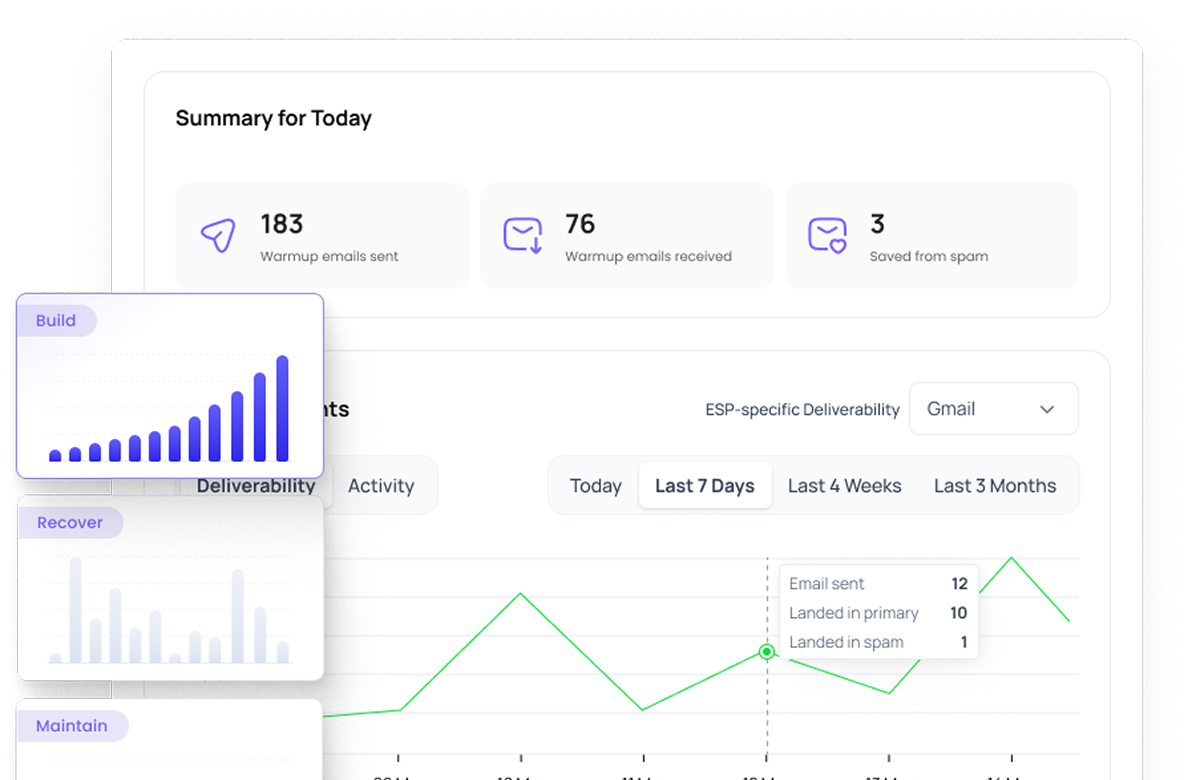This screenshot has width=1196, height=780.
Task: Click the 76 warmup emails received card
Action: click(x=626, y=236)
